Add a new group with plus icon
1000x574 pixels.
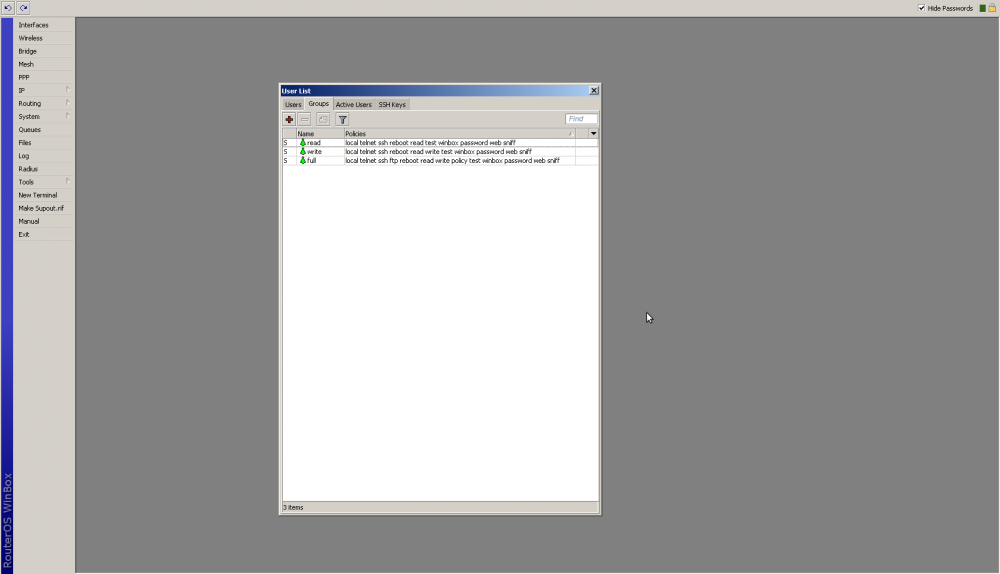[x=290, y=119]
